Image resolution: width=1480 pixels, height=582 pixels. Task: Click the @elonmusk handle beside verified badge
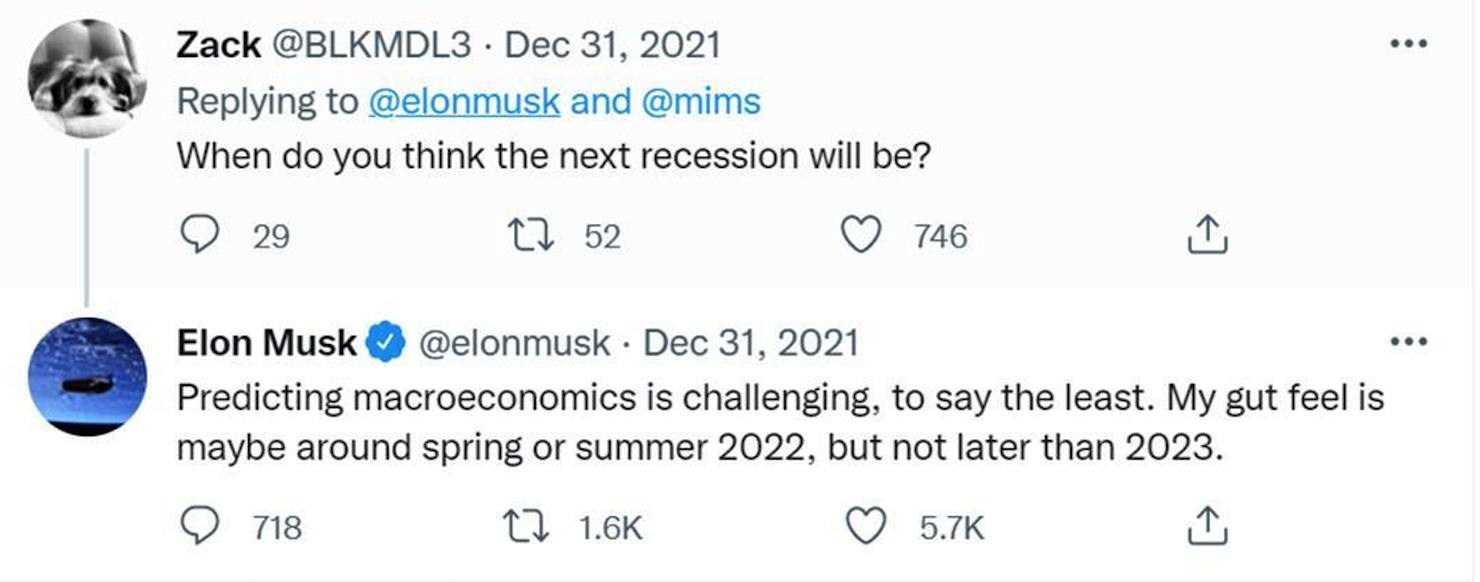point(512,343)
